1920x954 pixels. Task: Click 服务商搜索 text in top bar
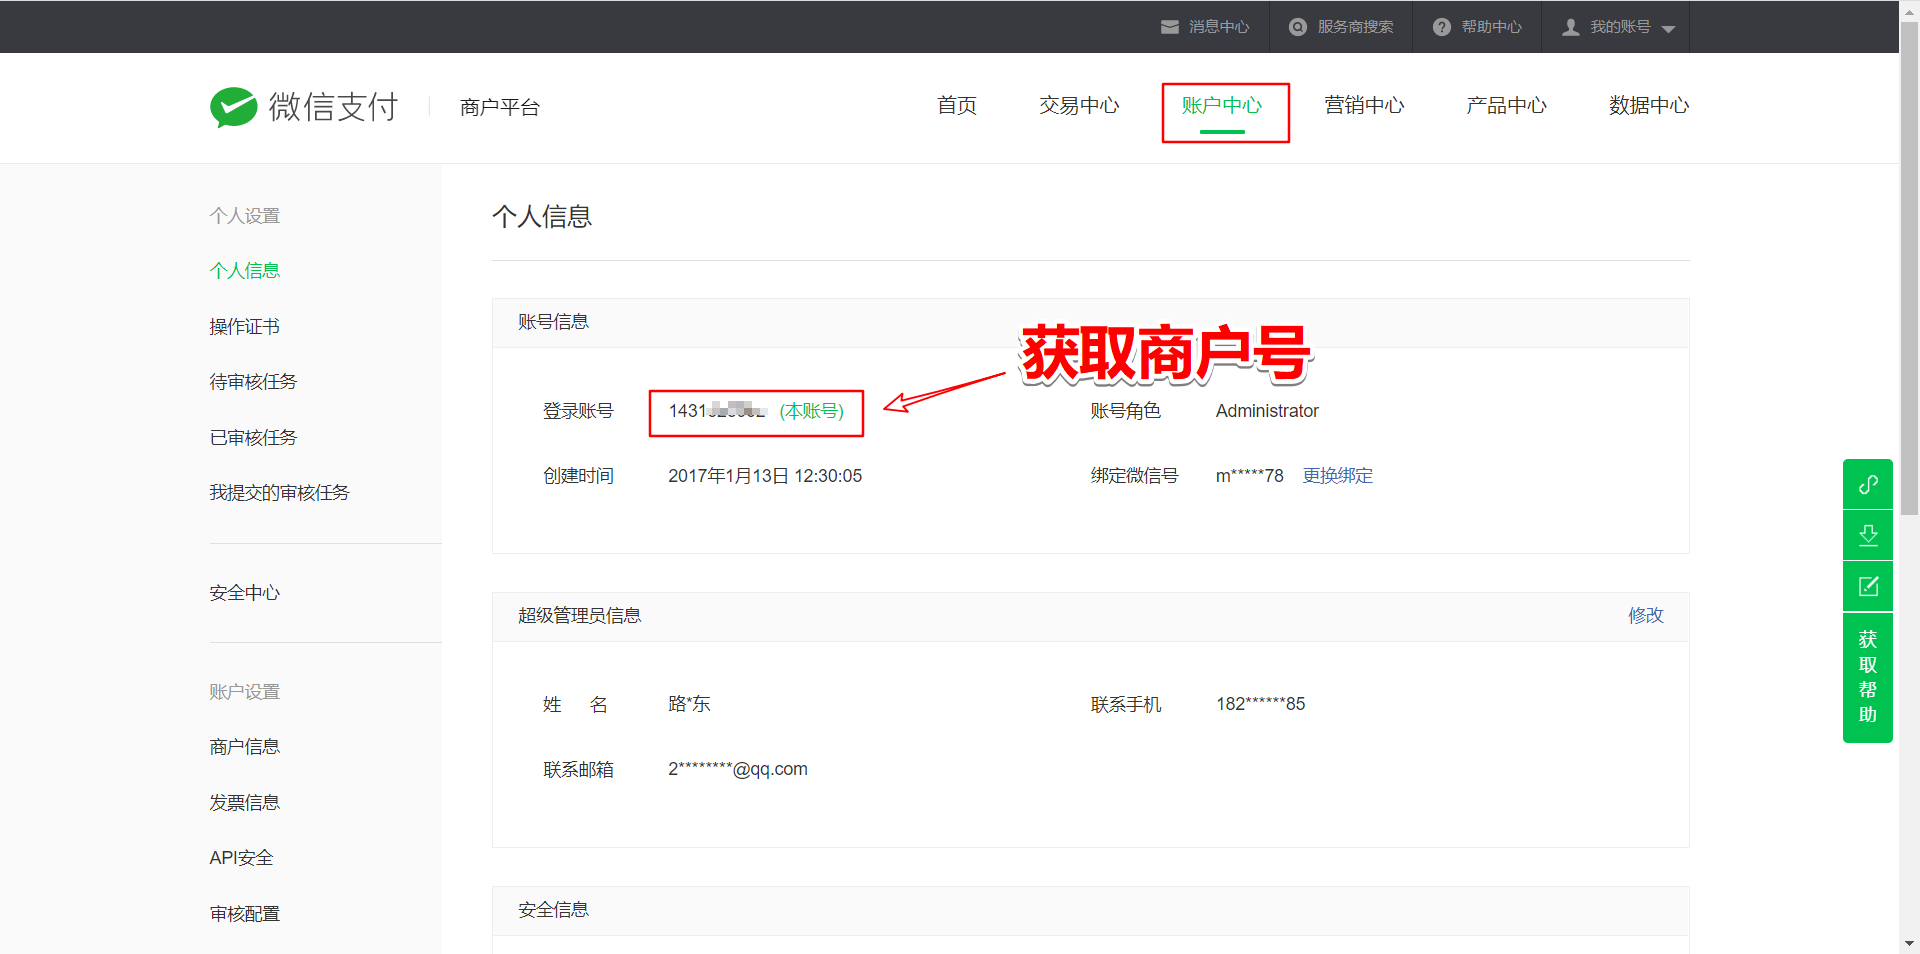pyautogui.click(x=1355, y=27)
